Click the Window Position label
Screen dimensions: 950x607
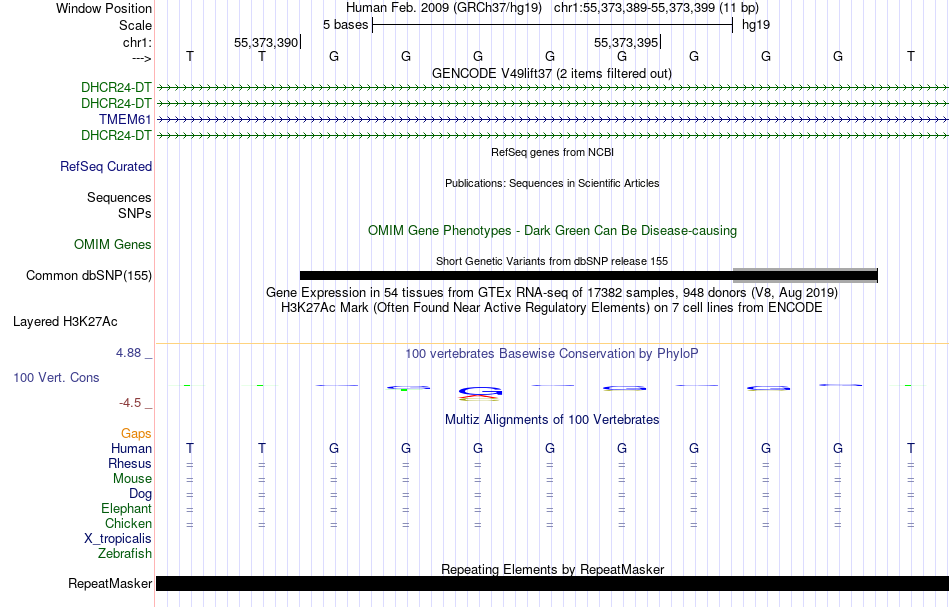click(x=104, y=8)
